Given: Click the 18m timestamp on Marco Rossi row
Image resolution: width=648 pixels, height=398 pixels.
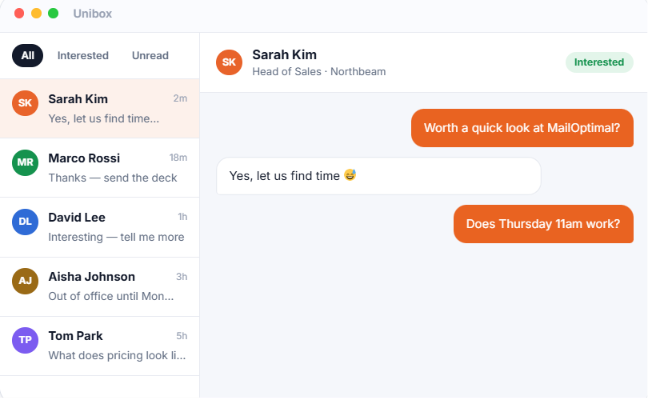Looking at the screenshot, I should 178,157.
